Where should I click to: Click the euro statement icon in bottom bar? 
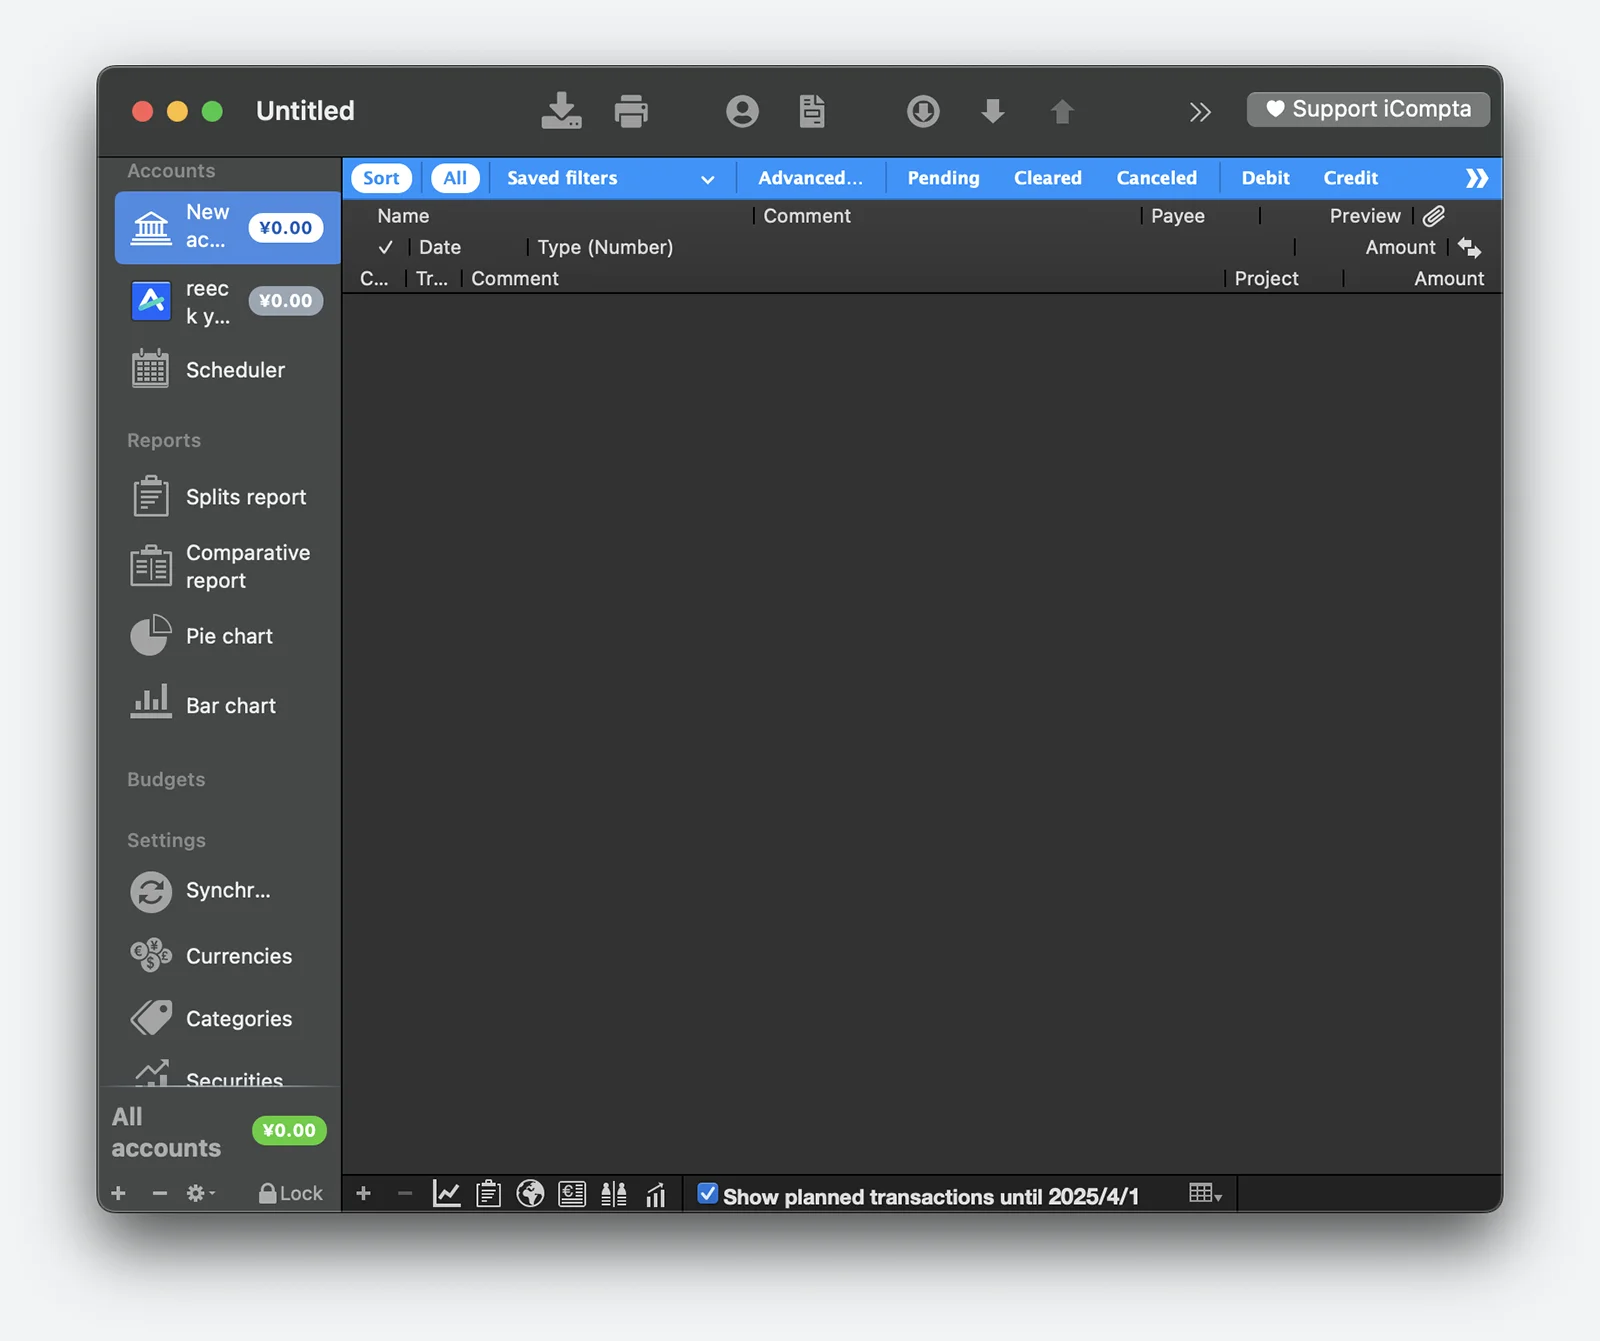[x=572, y=1193]
